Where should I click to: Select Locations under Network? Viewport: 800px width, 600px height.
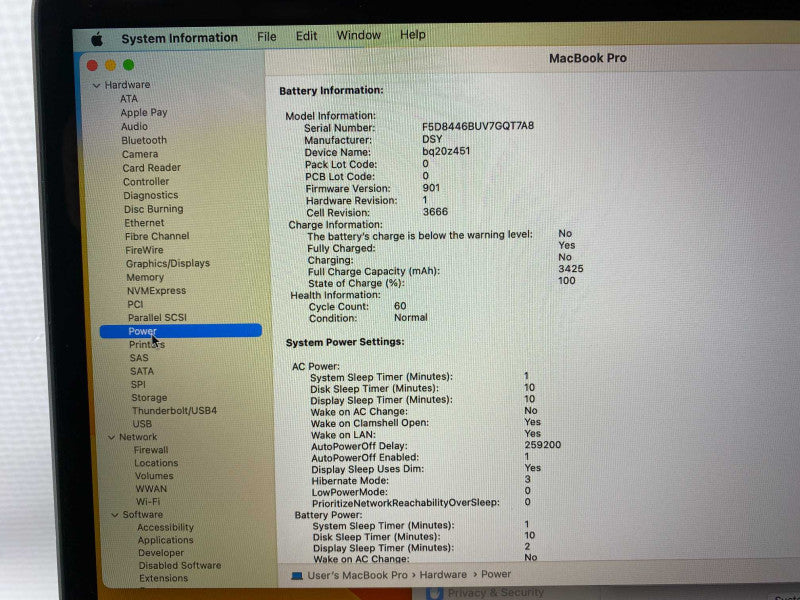point(156,463)
